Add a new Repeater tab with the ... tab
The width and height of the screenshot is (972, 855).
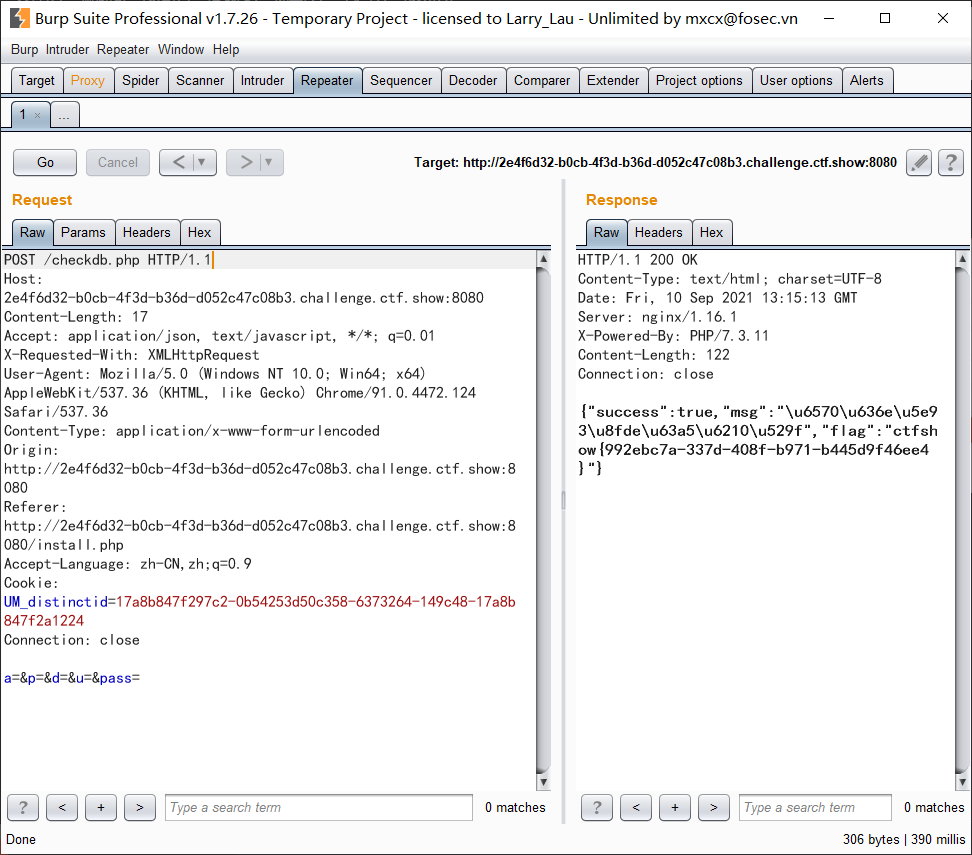point(64,115)
